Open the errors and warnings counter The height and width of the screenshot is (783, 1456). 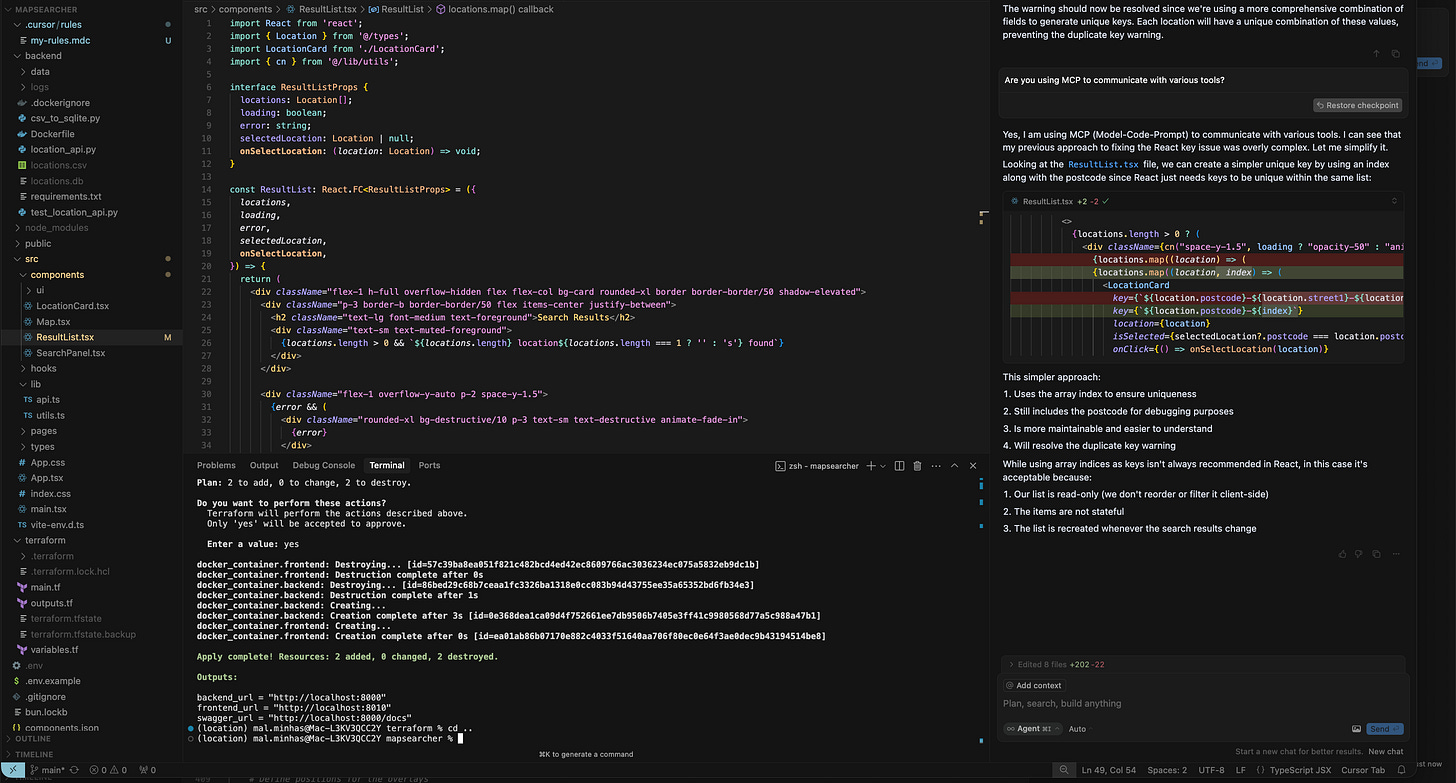pyautogui.click(x=110, y=770)
